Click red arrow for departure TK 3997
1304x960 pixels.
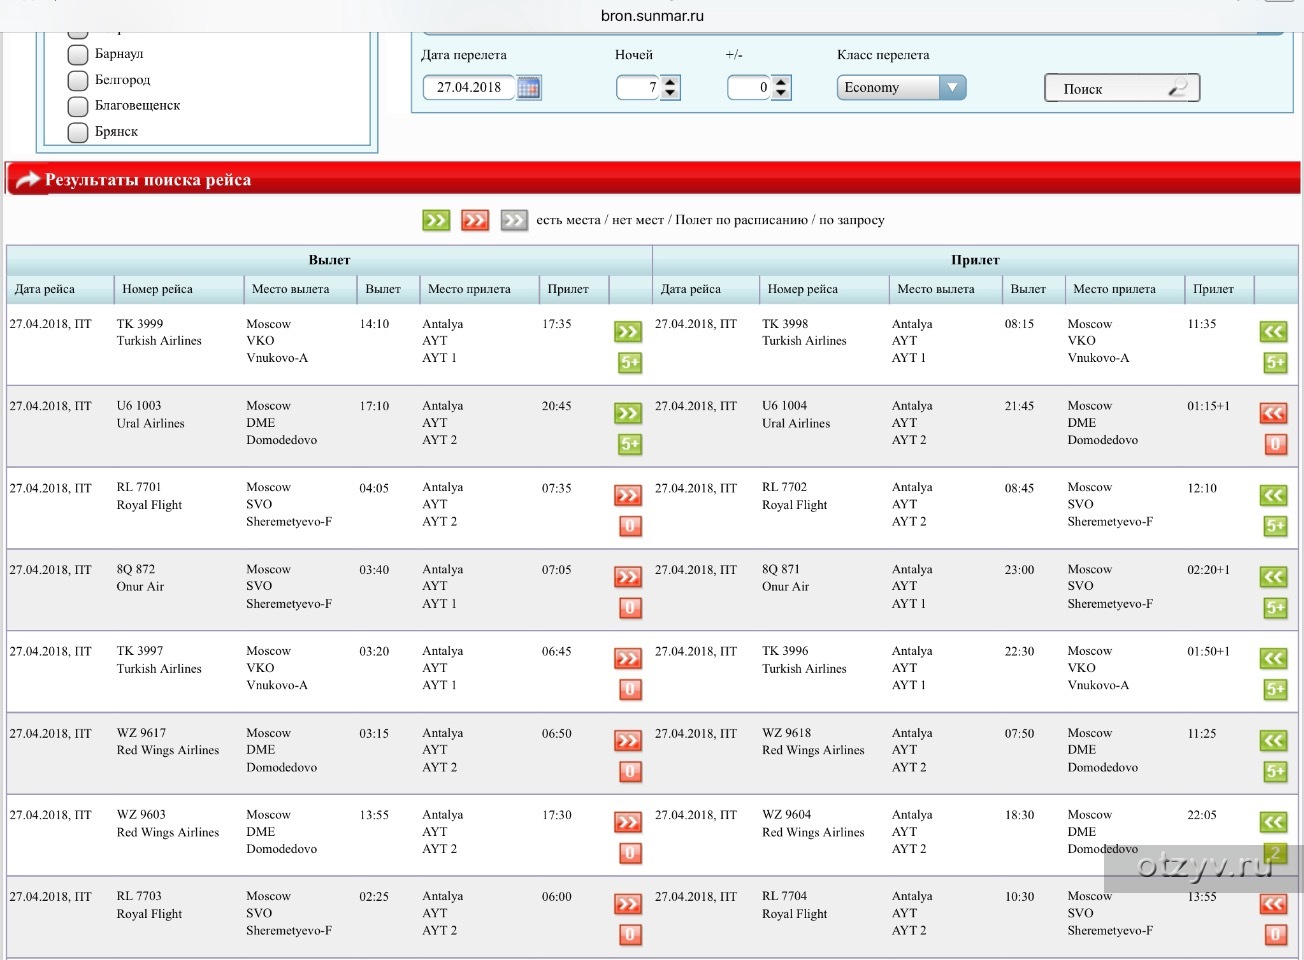(628, 659)
